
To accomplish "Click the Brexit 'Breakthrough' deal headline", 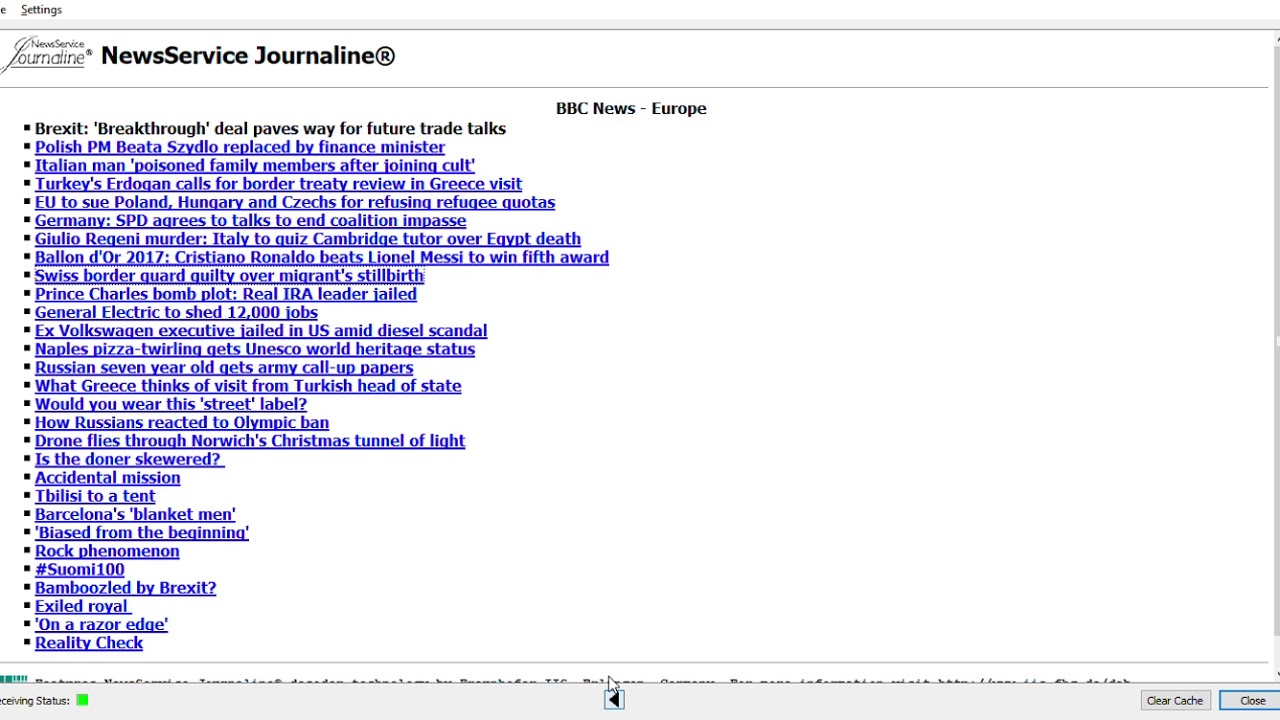I will click(x=270, y=128).
